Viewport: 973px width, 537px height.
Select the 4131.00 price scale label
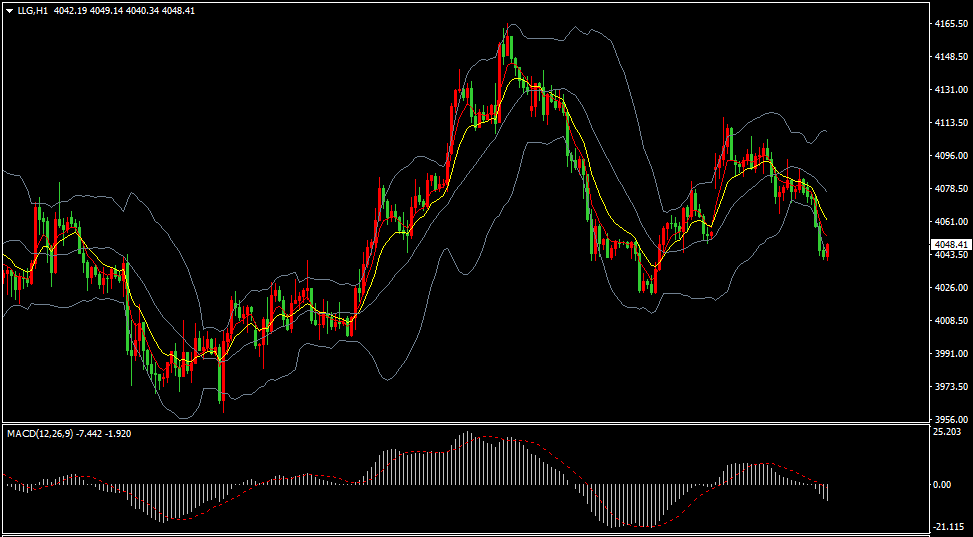pos(951,89)
